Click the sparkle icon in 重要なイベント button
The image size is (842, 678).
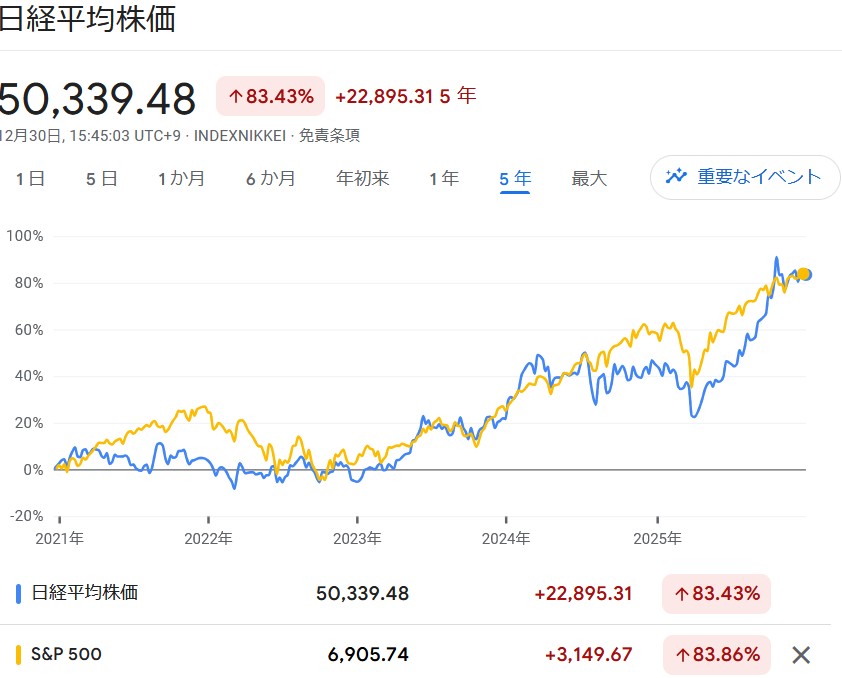tap(677, 177)
